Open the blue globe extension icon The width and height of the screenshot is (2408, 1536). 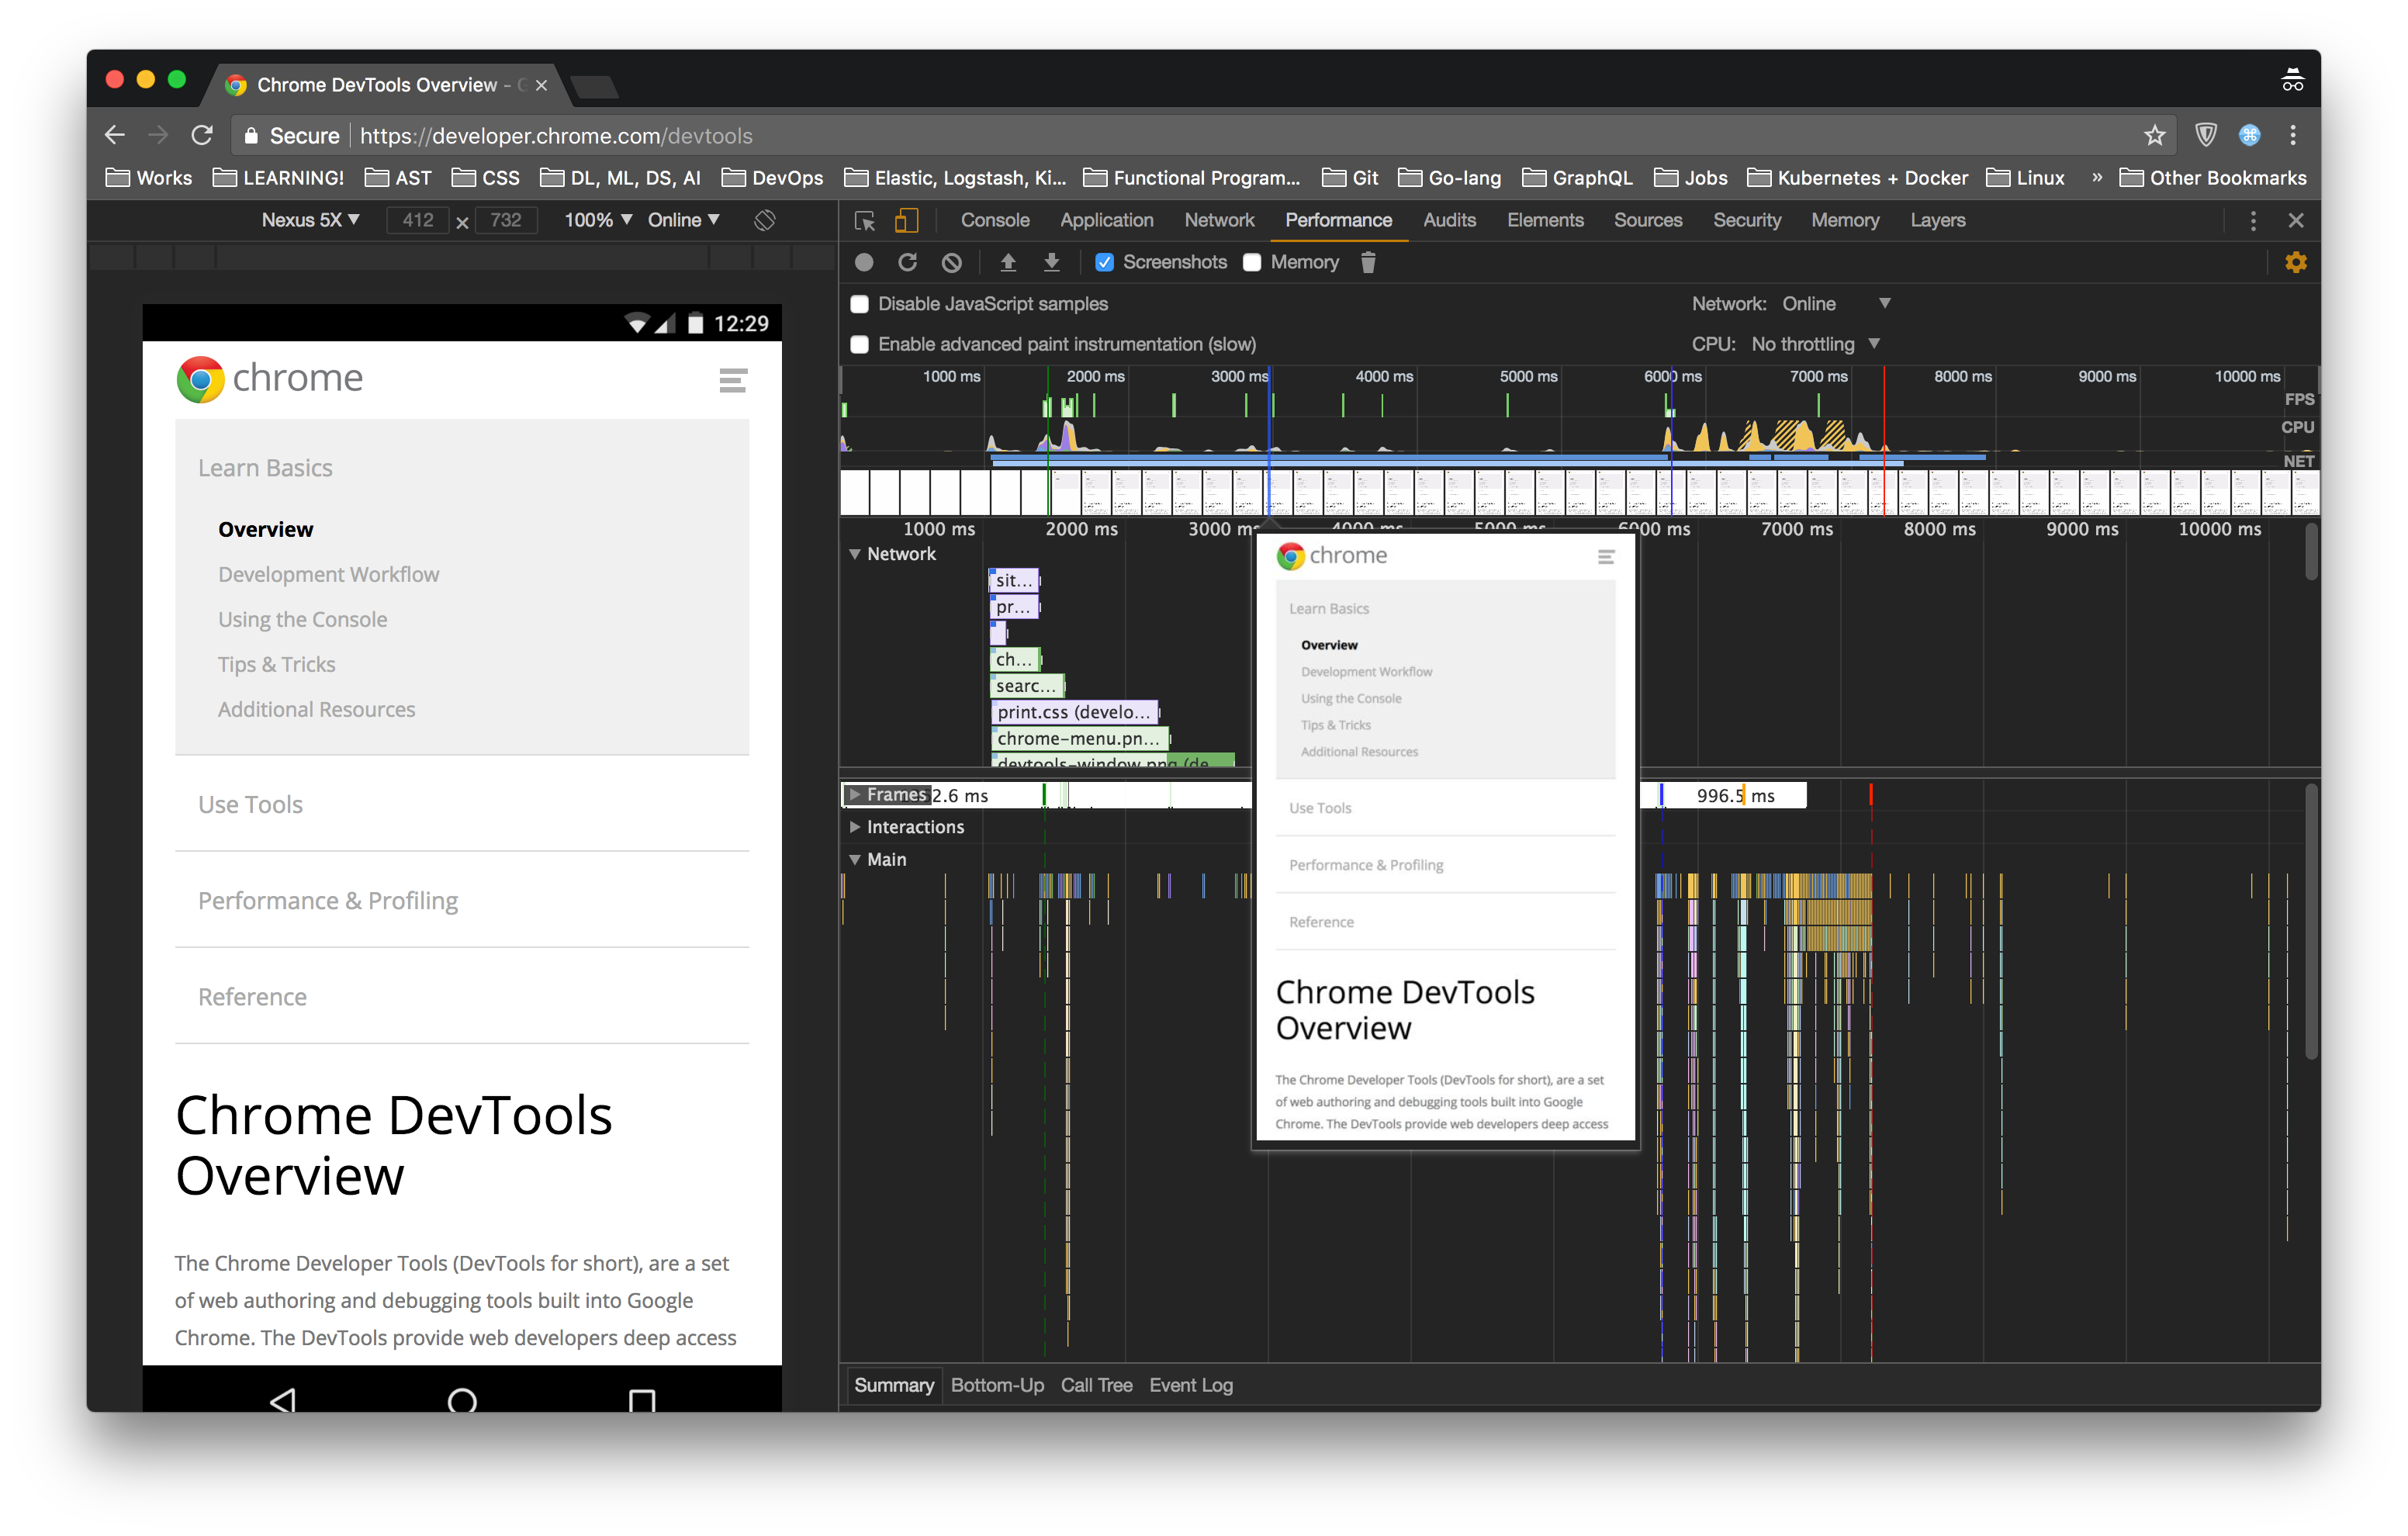[x=2249, y=135]
